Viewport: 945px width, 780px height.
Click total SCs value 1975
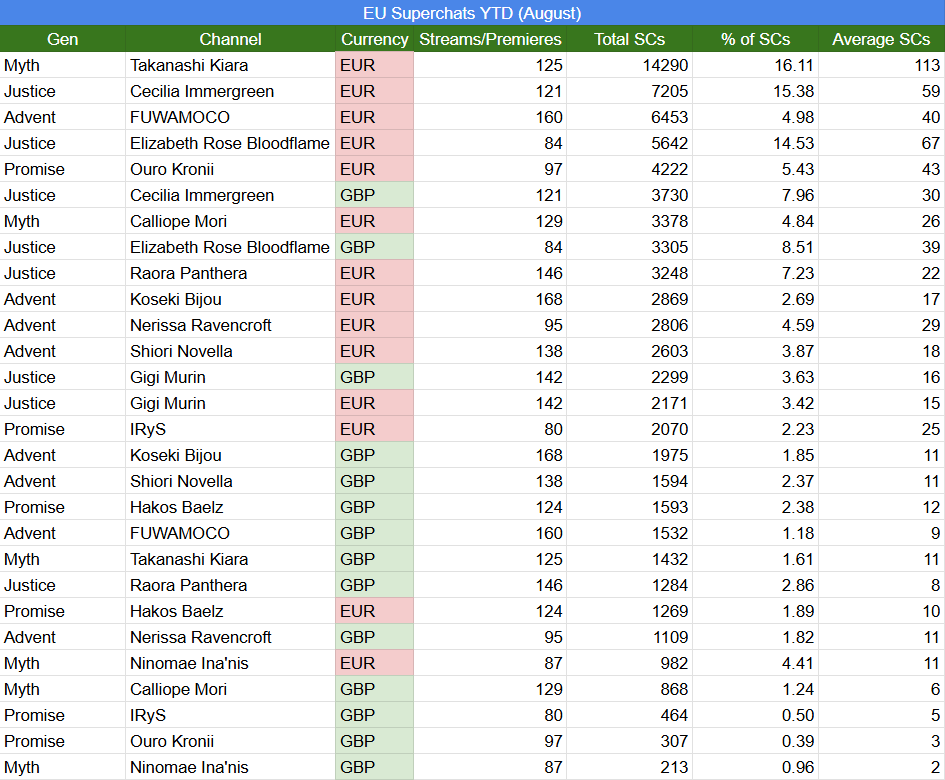click(x=669, y=455)
